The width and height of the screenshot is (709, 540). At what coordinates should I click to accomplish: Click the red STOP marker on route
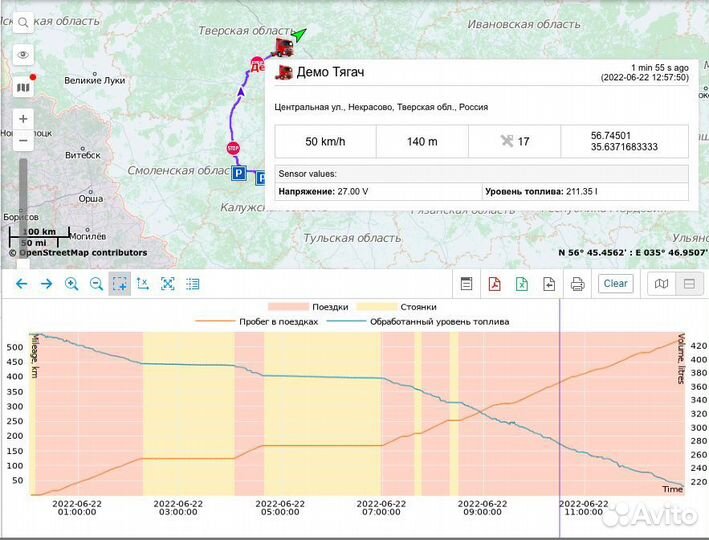233,148
